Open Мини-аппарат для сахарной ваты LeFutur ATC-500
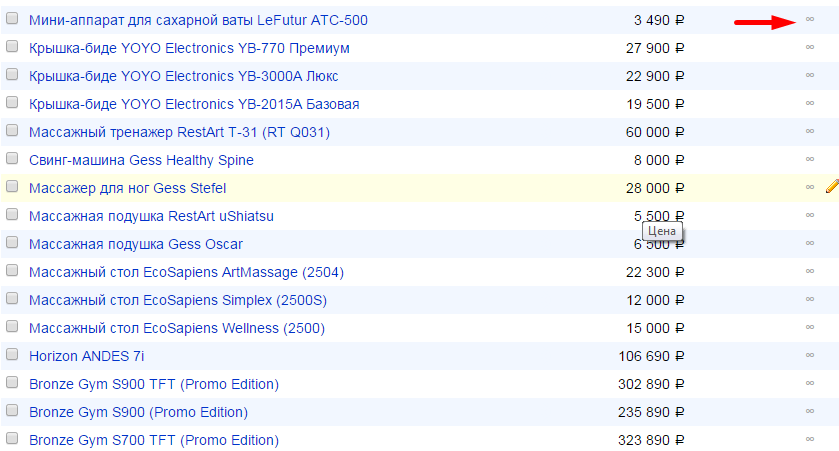The image size is (839, 451). [199, 20]
